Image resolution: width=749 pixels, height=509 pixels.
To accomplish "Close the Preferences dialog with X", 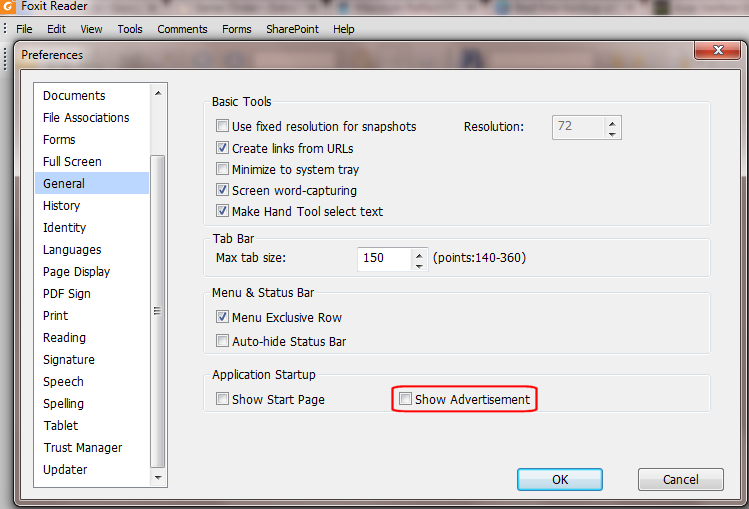I will point(717,50).
